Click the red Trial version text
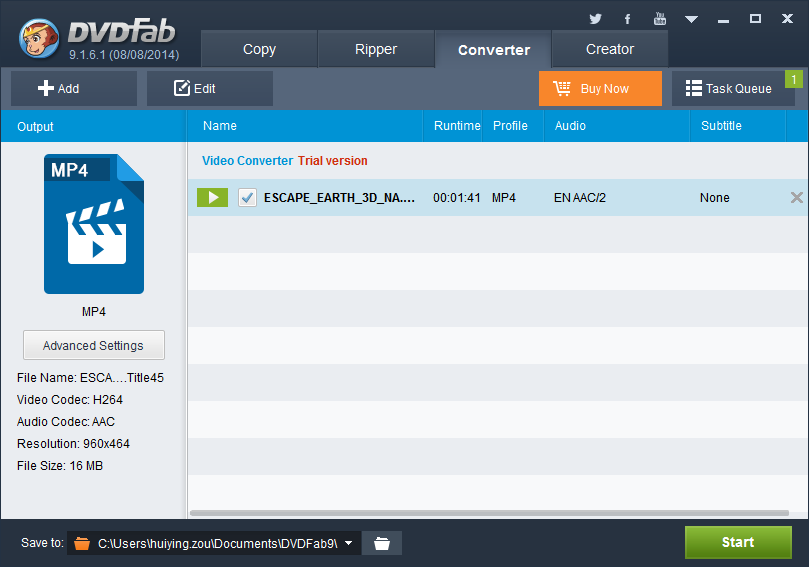The image size is (809, 567). coord(332,161)
